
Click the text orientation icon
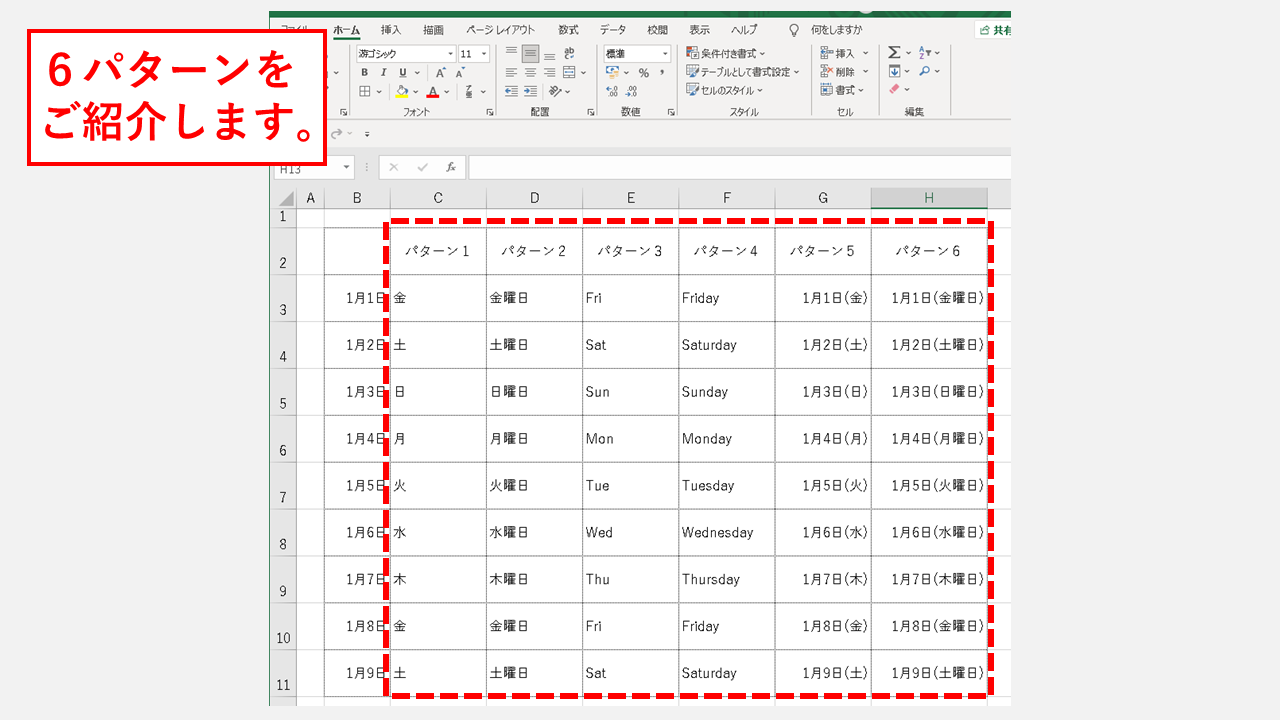556,91
